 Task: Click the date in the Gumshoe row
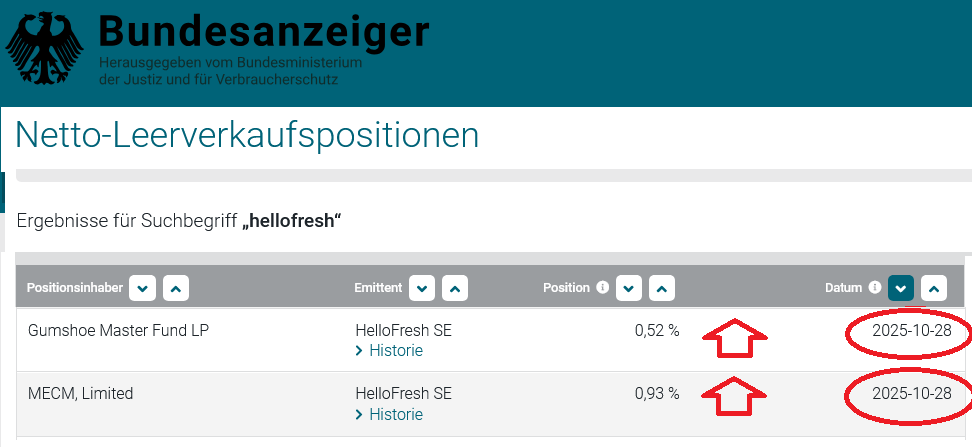911,330
